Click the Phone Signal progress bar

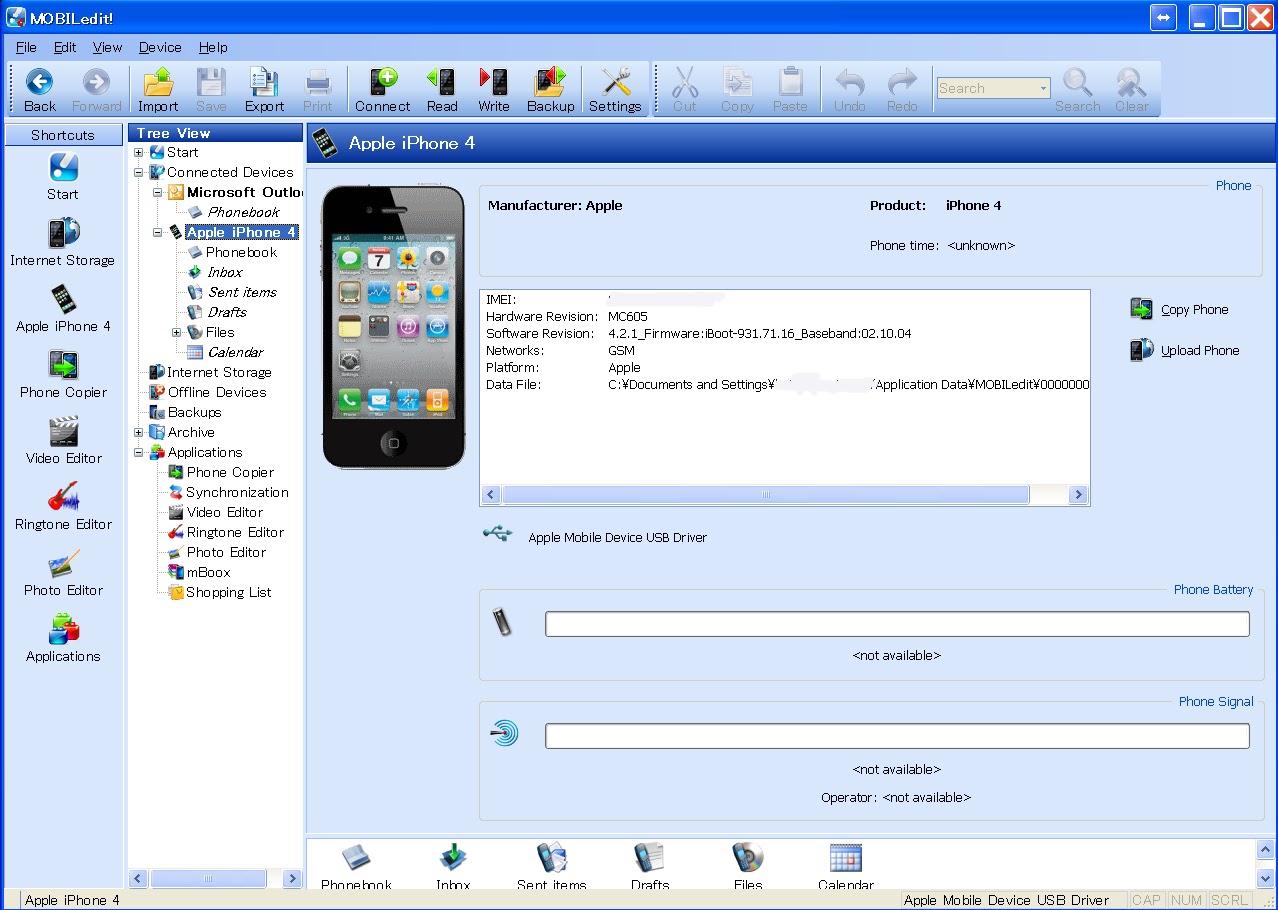[897, 736]
